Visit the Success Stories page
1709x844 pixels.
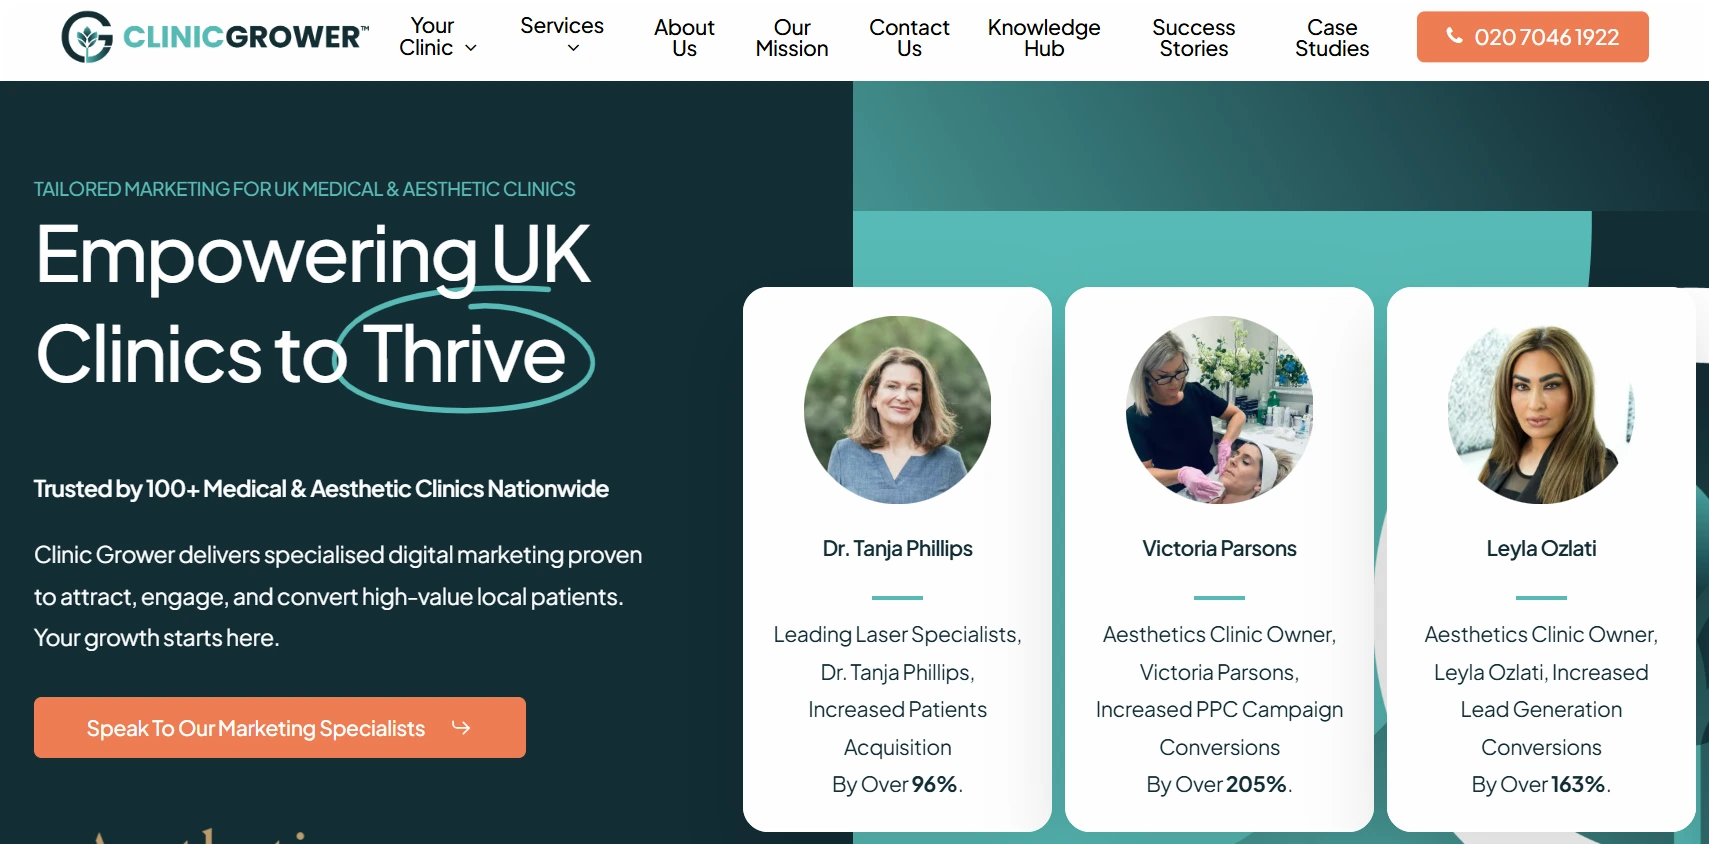tap(1193, 38)
